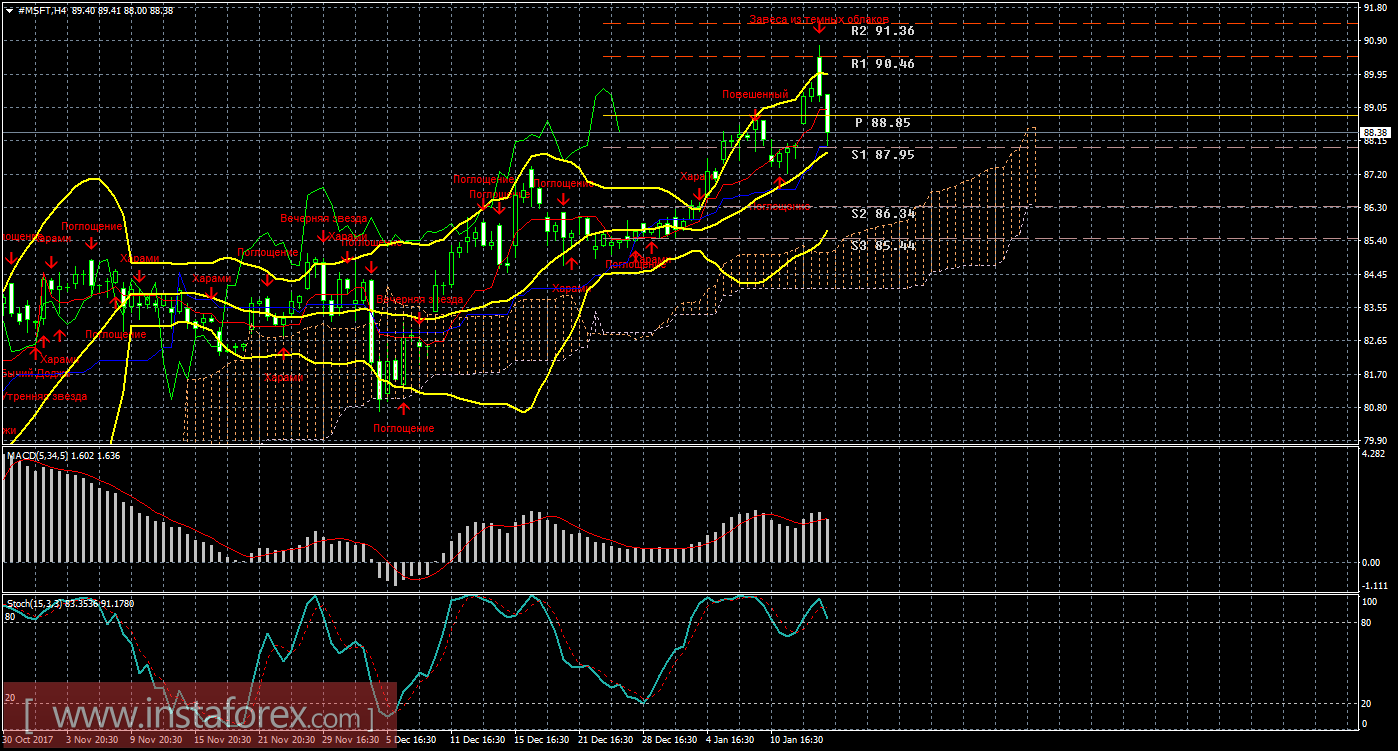Click the red arrow below the Повешенный label

[755, 117]
